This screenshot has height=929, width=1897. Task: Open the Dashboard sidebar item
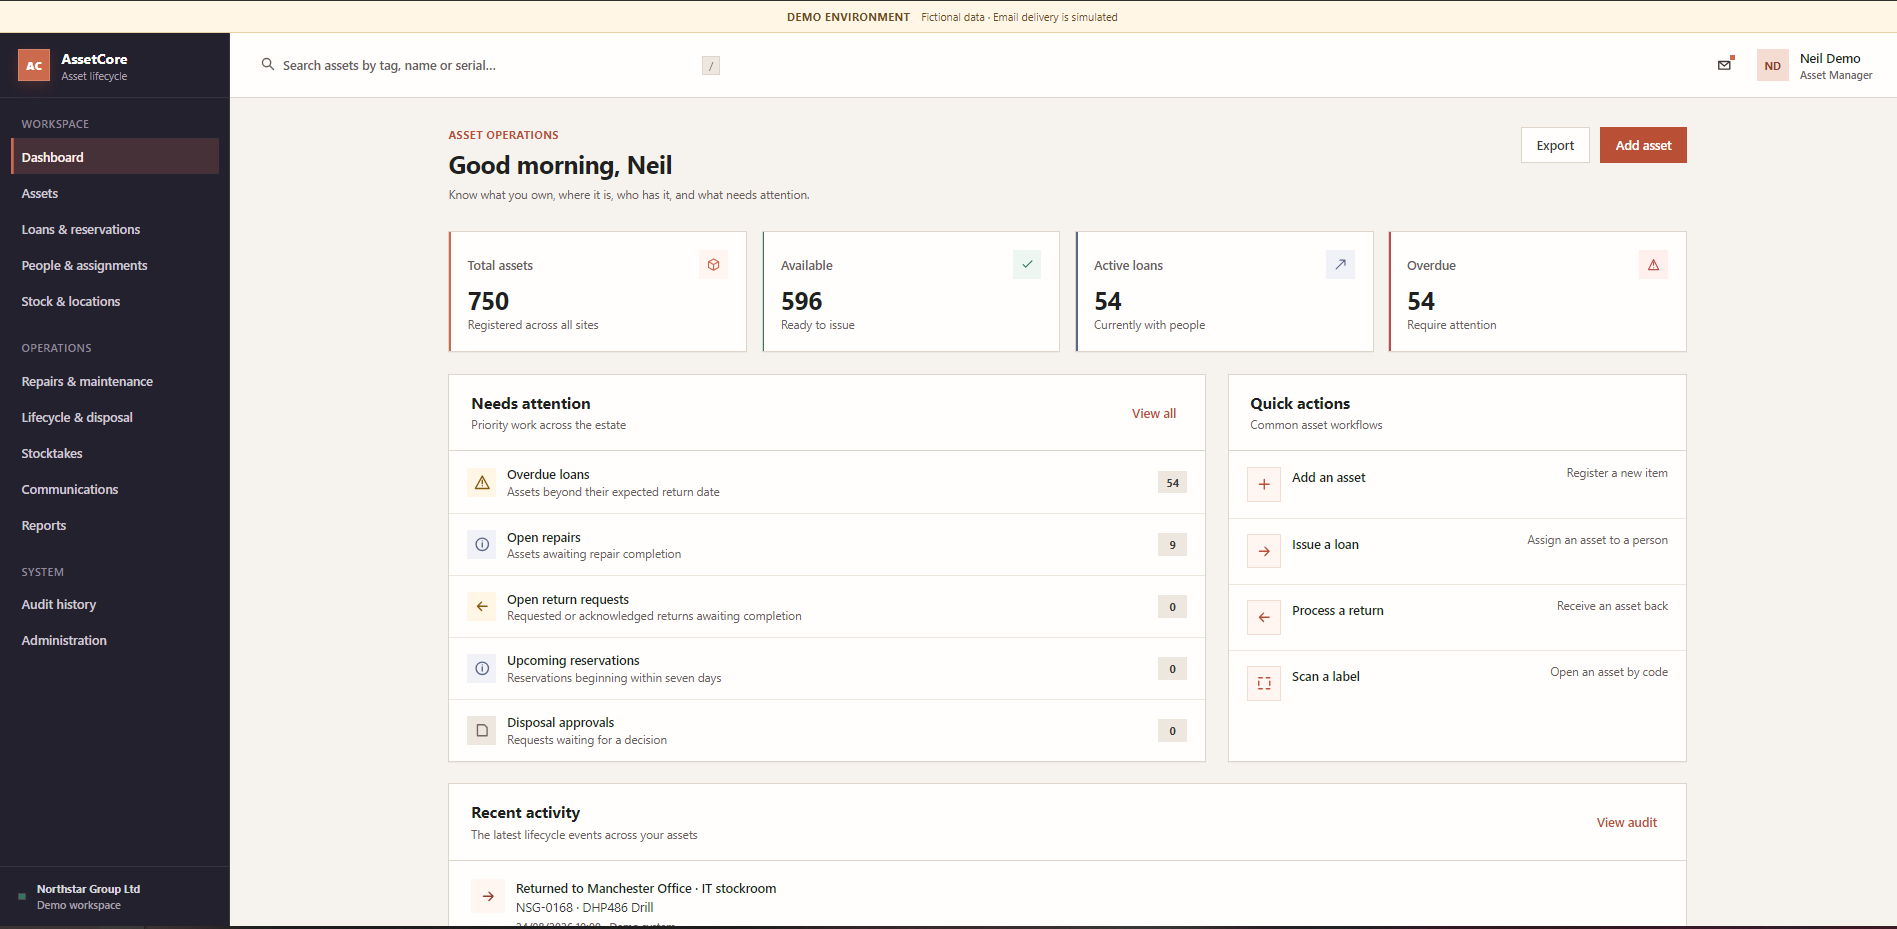click(x=115, y=157)
